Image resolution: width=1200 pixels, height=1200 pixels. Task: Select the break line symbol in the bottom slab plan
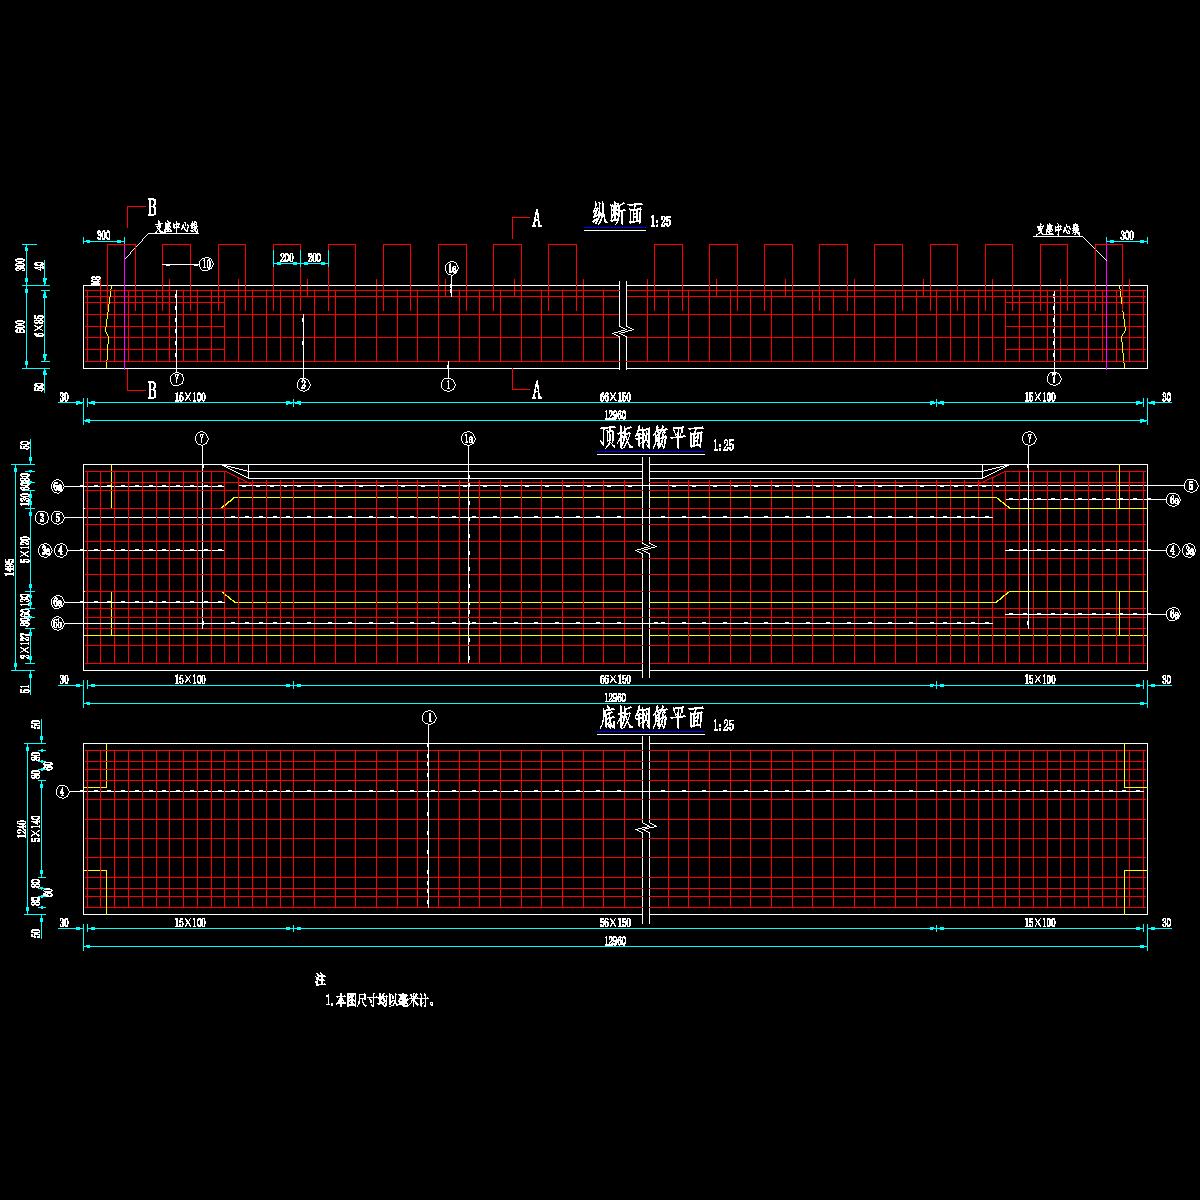(x=648, y=828)
